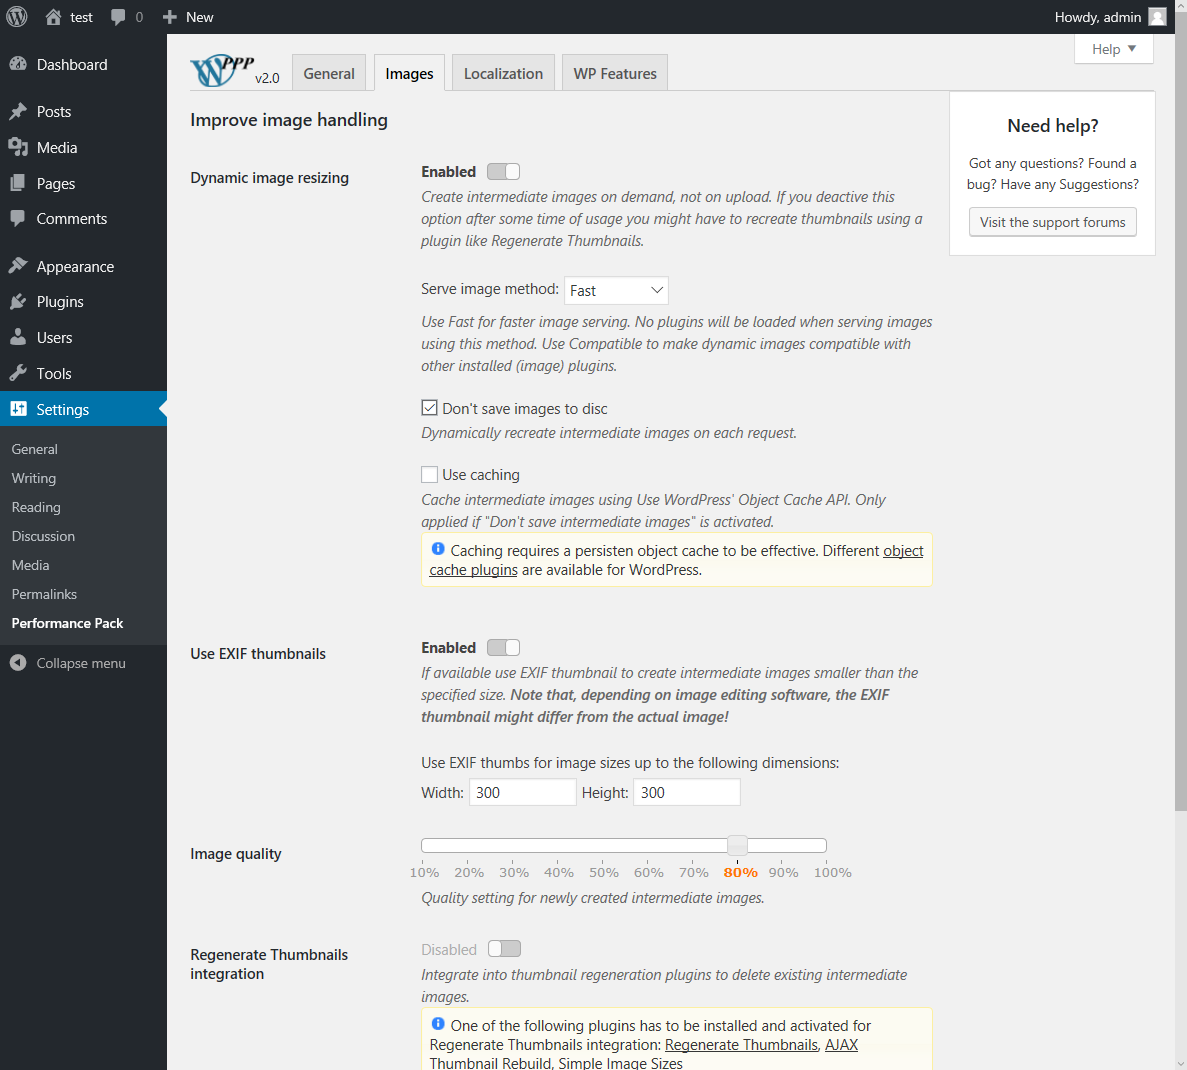1187x1070 pixels.
Task: Set image quality slider near 100%
Action: [824, 845]
